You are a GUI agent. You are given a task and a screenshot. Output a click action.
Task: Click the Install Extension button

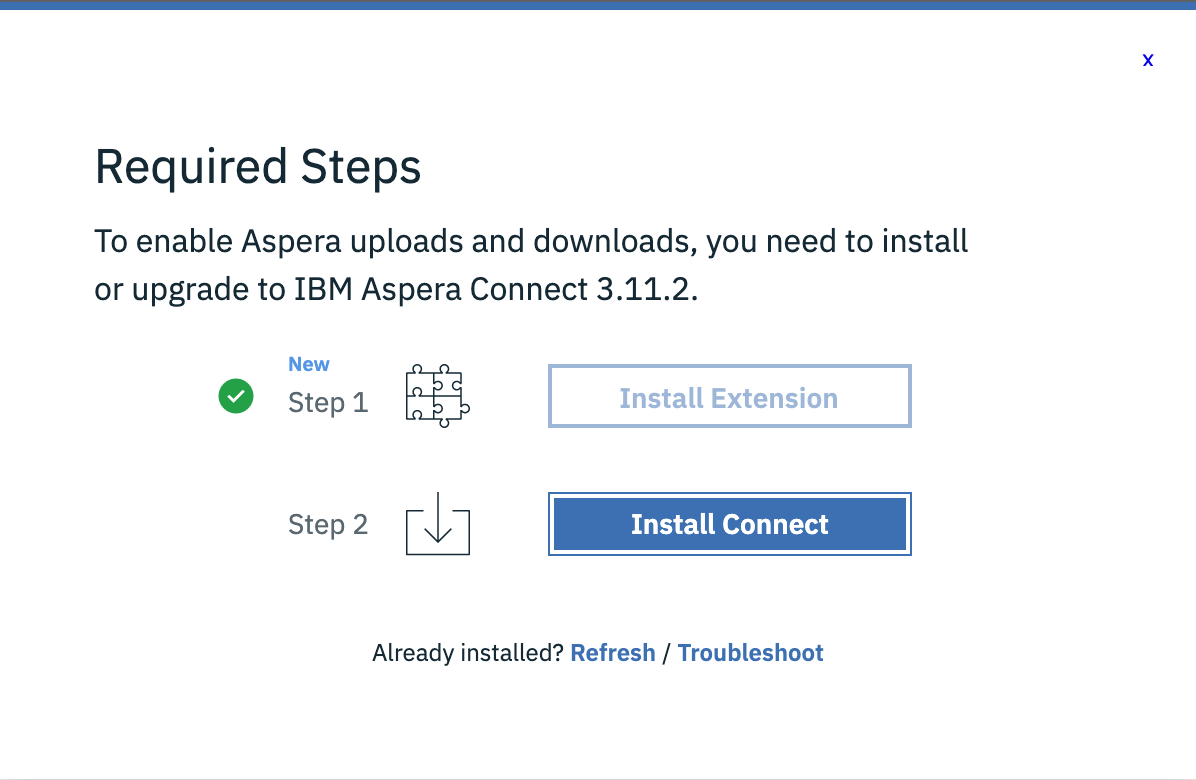[729, 396]
